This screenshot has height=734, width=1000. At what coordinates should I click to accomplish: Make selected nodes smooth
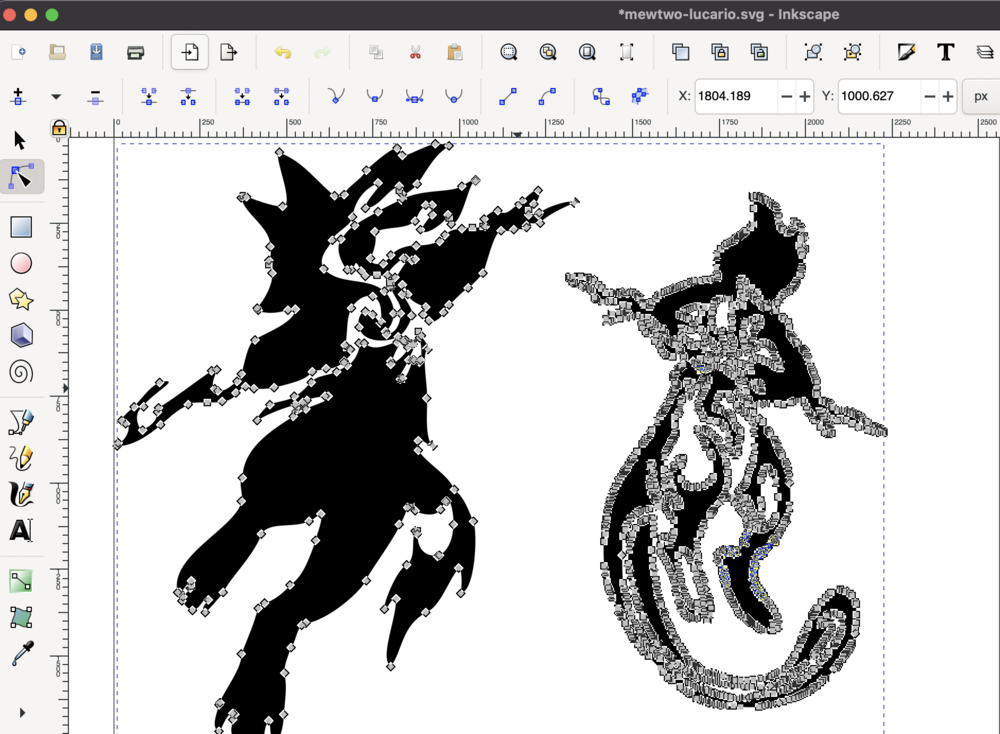(375, 96)
